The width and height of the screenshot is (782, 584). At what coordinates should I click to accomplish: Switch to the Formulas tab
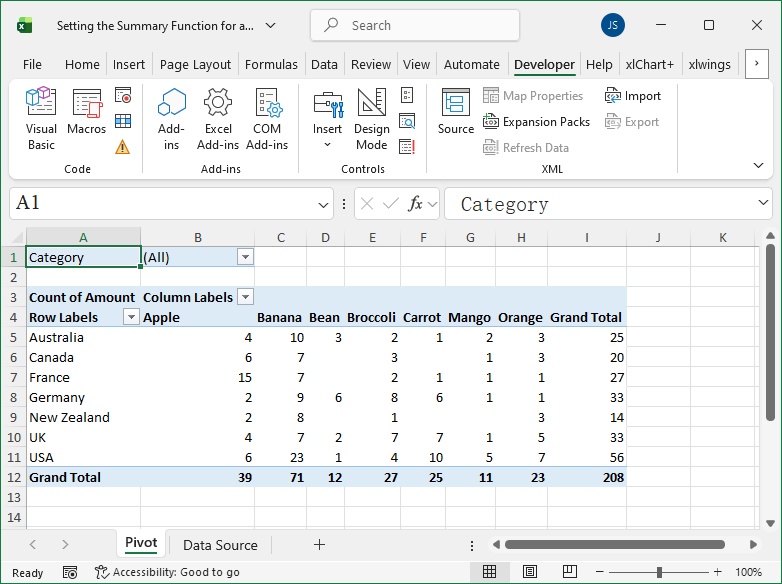point(271,64)
